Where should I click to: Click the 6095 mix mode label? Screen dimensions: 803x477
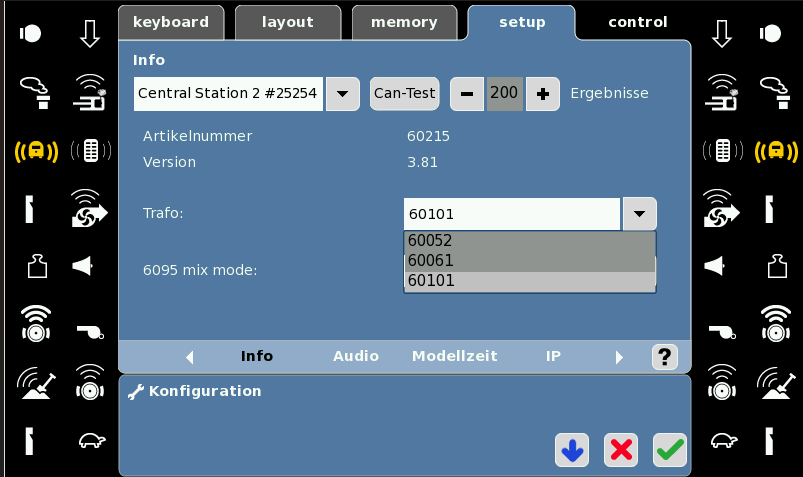[x=200, y=270]
